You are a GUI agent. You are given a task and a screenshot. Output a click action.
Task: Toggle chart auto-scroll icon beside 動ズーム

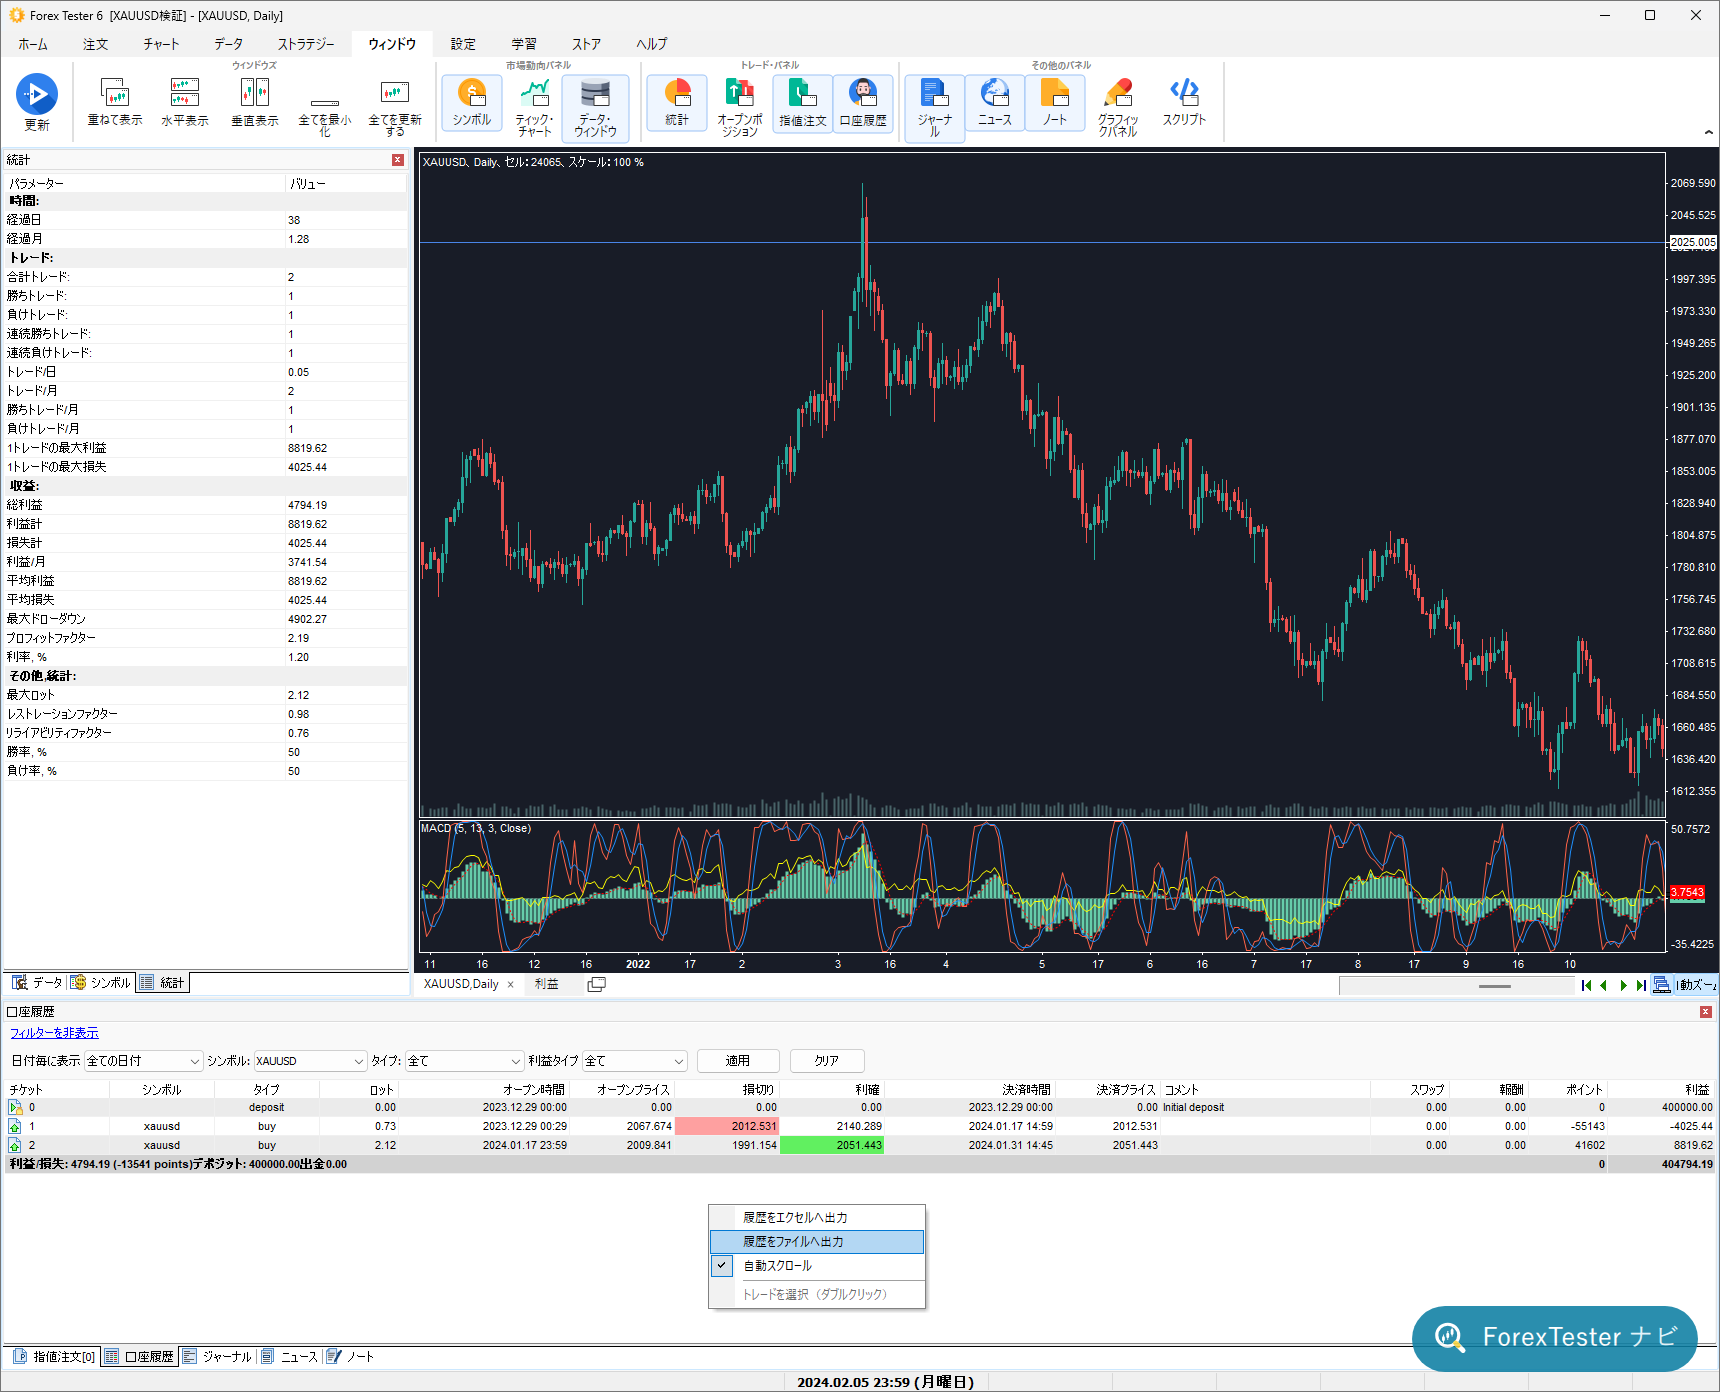coord(1662,985)
